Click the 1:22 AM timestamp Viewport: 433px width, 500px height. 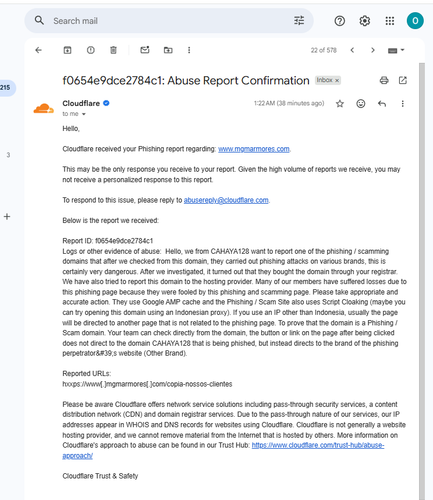click(x=289, y=103)
